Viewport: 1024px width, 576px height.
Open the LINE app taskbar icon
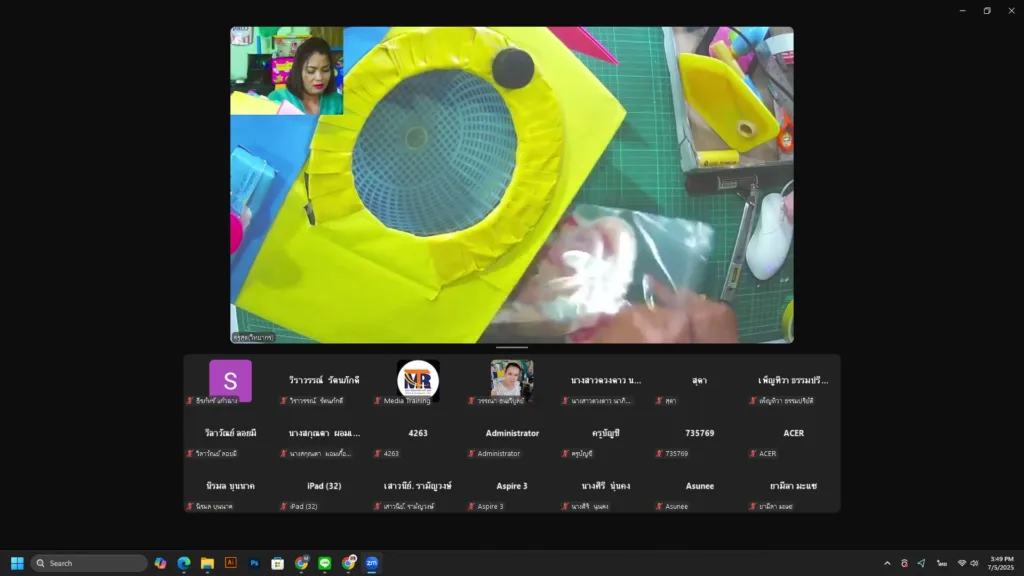tap(325, 563)
